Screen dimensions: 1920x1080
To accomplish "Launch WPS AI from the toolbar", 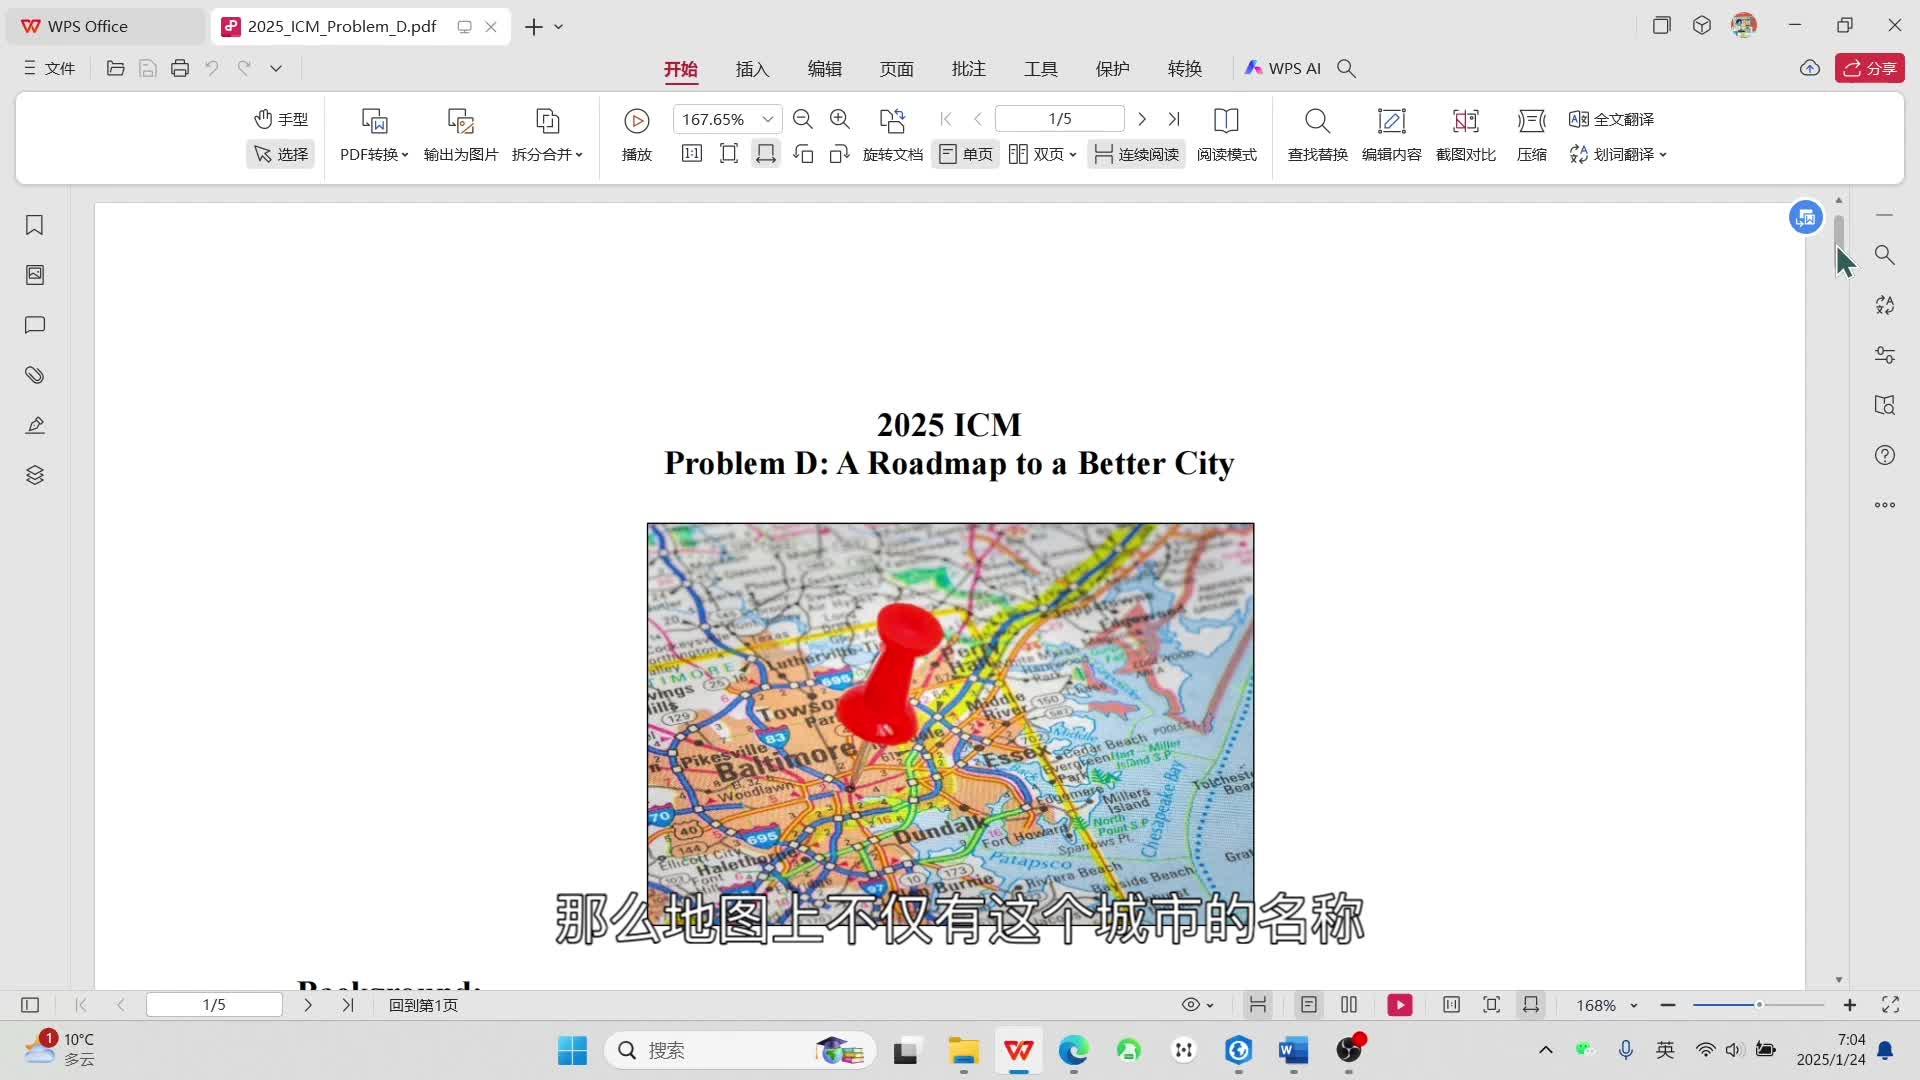I will (1283, 68).
